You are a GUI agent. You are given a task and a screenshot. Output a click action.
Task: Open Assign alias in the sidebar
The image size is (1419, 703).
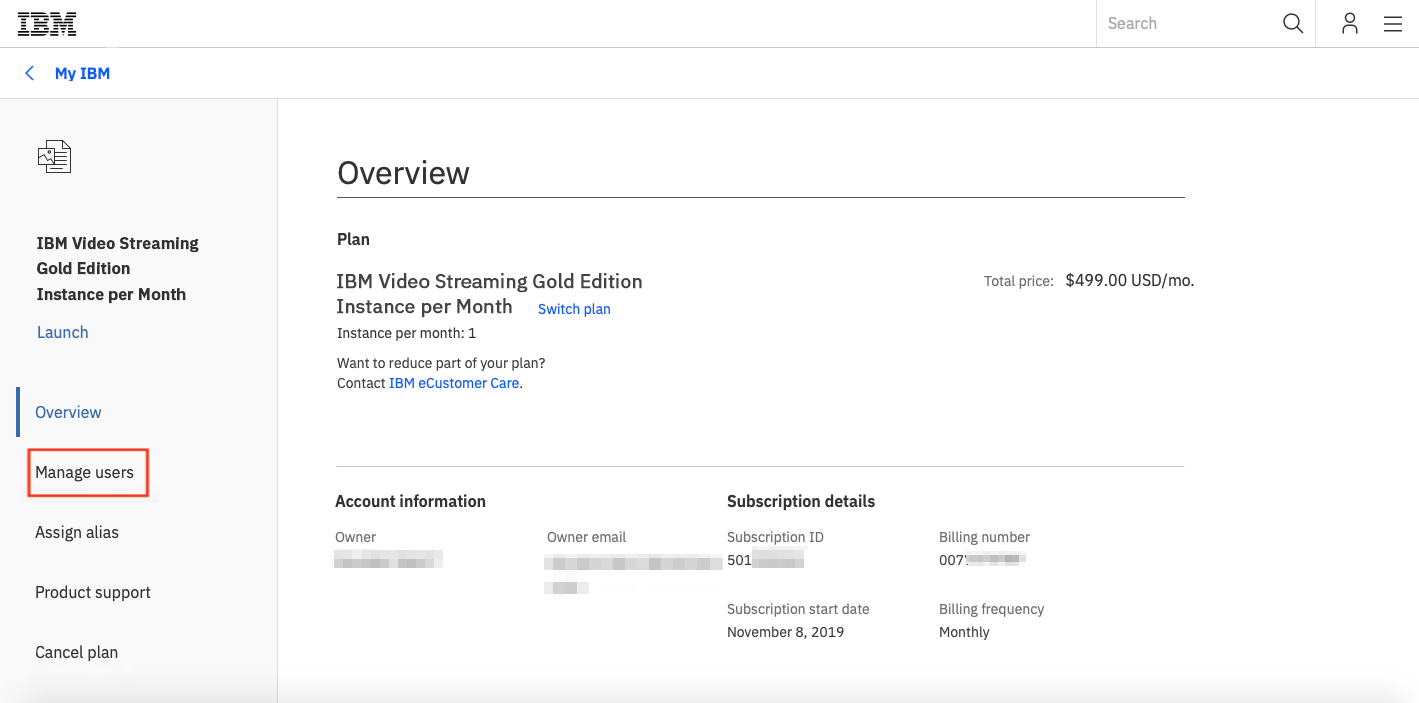click(77, 532)
